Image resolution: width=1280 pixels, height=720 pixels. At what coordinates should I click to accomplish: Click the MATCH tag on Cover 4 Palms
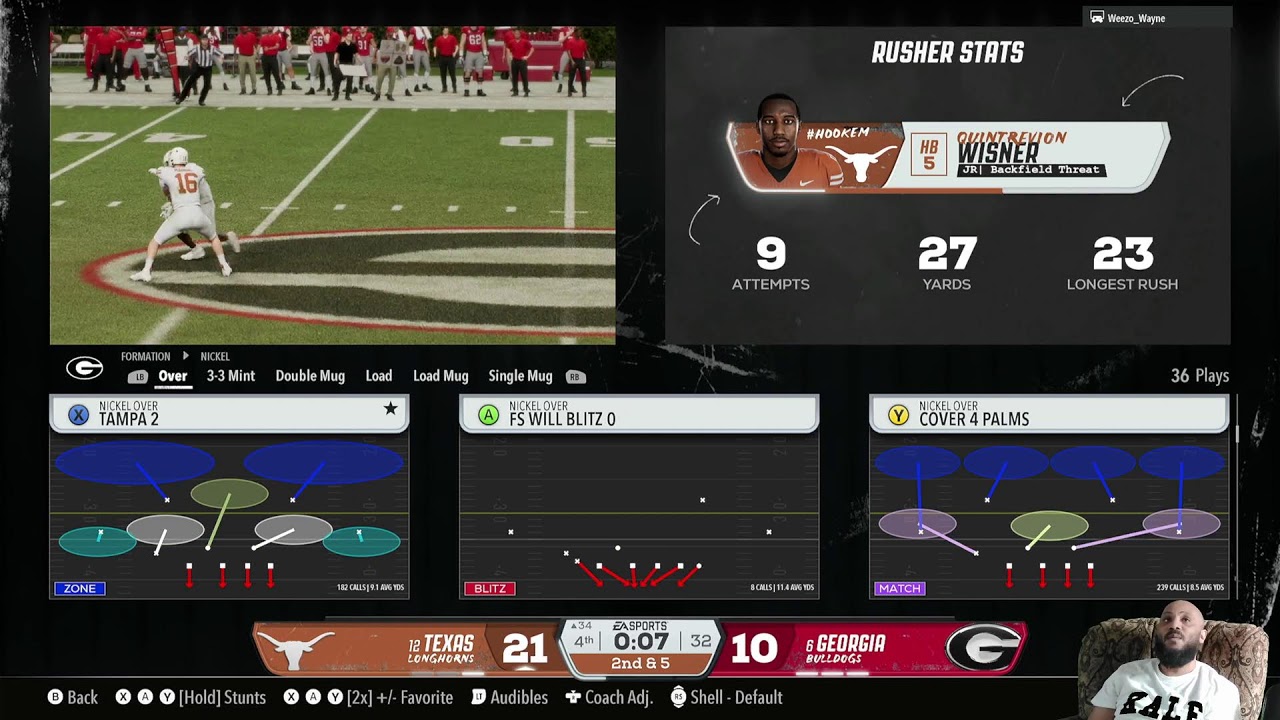coord(899,589)
